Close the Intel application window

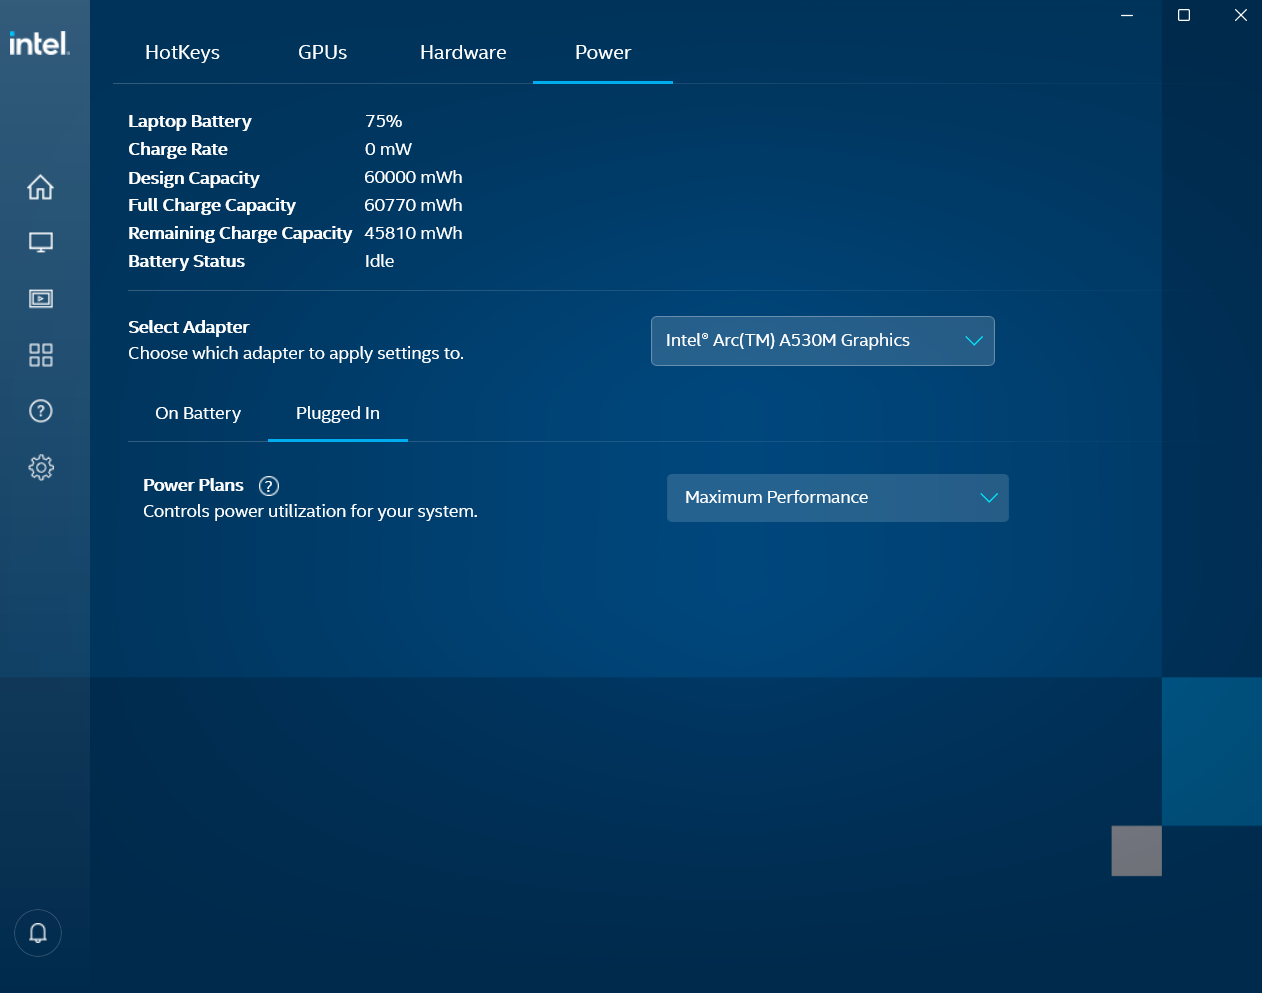tap(1240, 15)
